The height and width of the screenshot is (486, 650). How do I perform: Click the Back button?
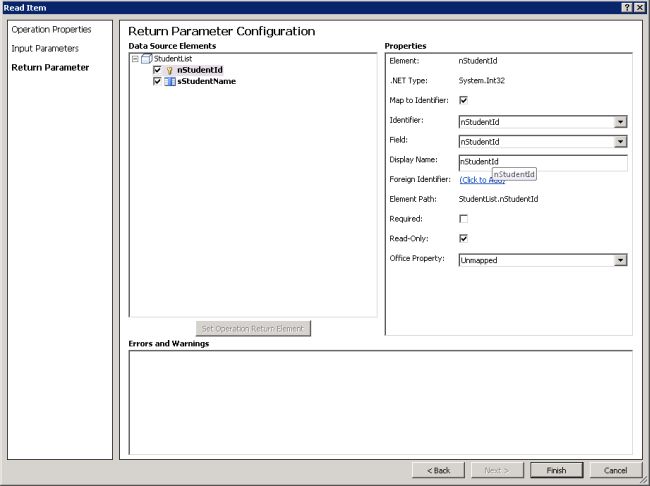tap(439, 470)
